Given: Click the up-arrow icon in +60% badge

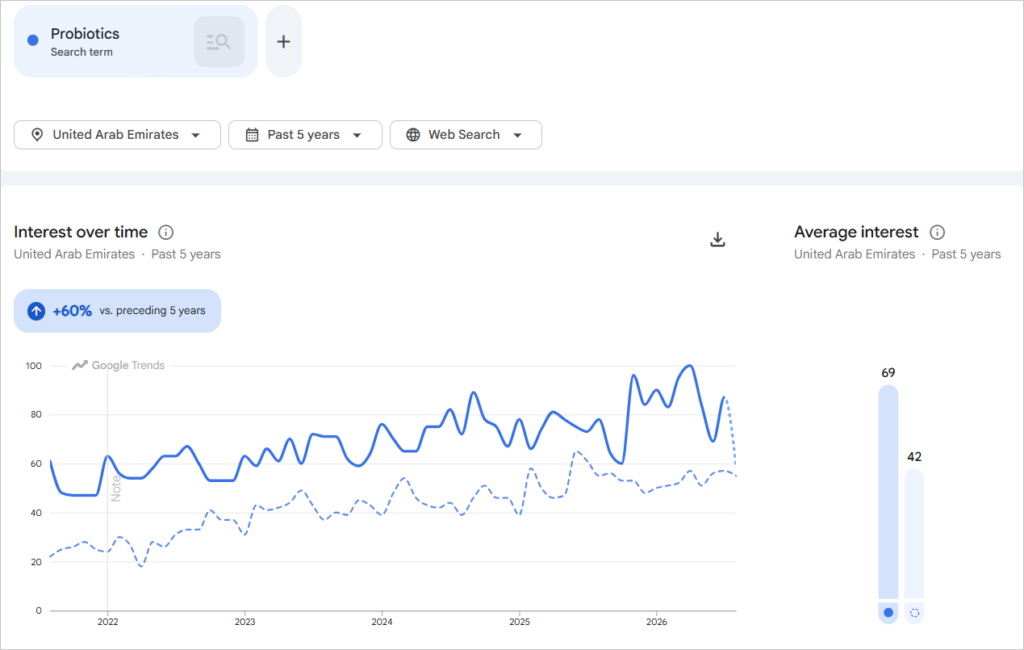Looking at the screenshot, I should (x=37, y=311).
